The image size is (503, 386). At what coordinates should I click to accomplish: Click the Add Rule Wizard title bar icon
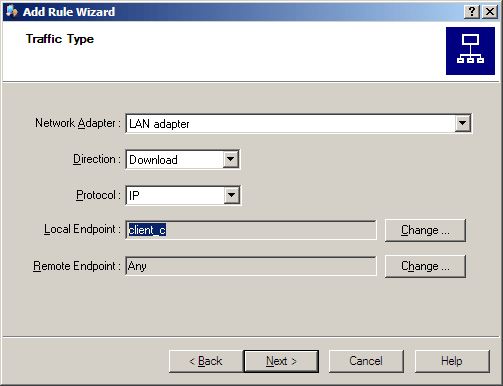12,12
